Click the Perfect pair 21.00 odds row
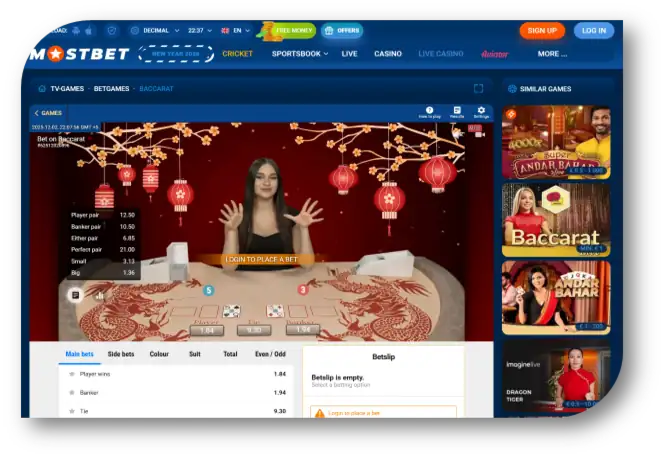 pyautogui.click(x=103, y=249)
